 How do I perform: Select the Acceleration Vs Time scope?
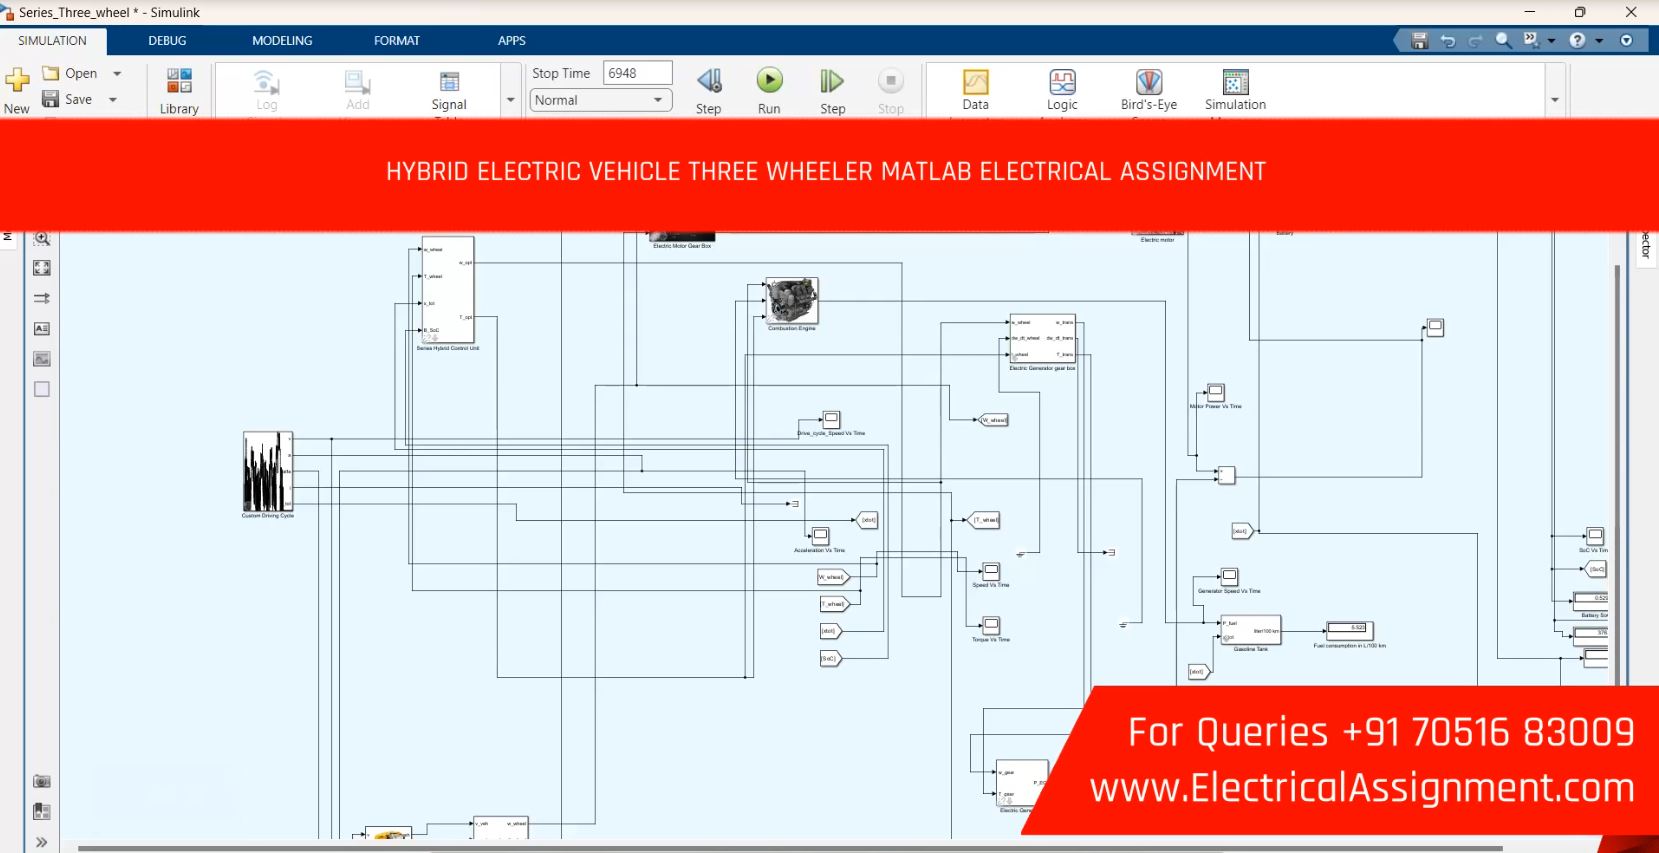pyautogui.click(x=820, y=536)
